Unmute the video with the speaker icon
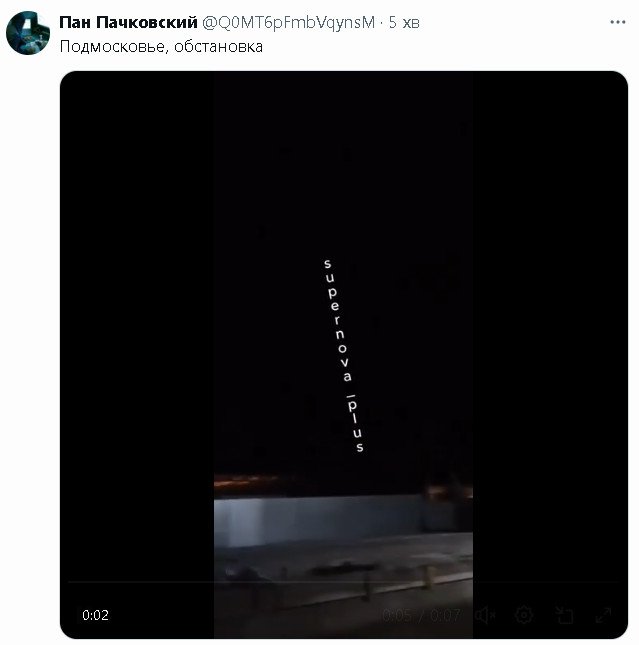Image resolution: width=639 pixels, height=645 pixels. click(x=485, y=615)
